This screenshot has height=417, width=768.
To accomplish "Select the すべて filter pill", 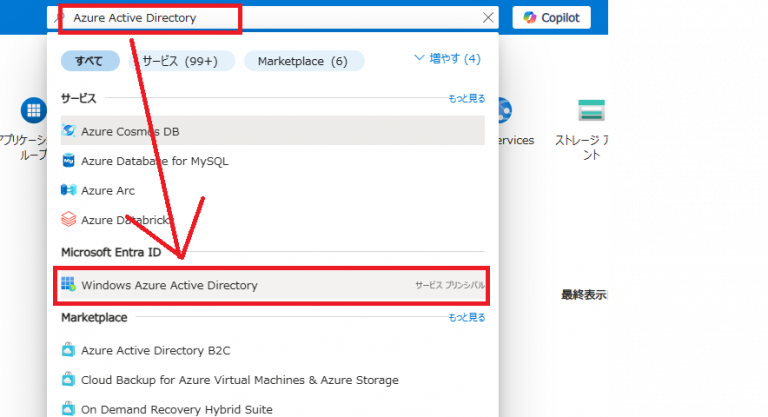I will point(89,61).
